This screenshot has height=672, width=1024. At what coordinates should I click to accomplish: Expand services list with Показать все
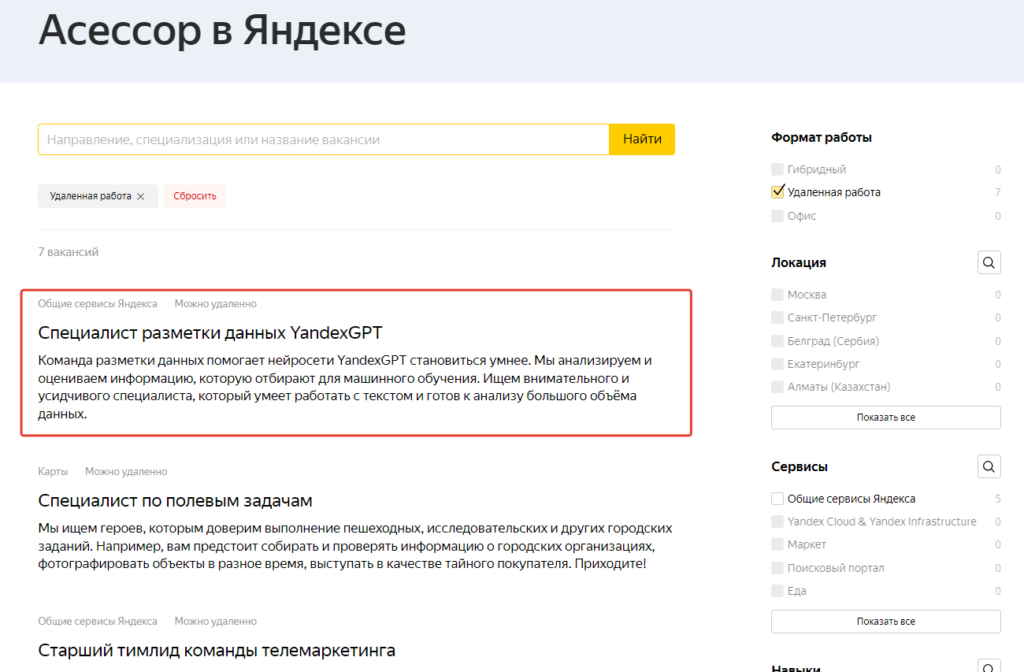tap(886, 621)
